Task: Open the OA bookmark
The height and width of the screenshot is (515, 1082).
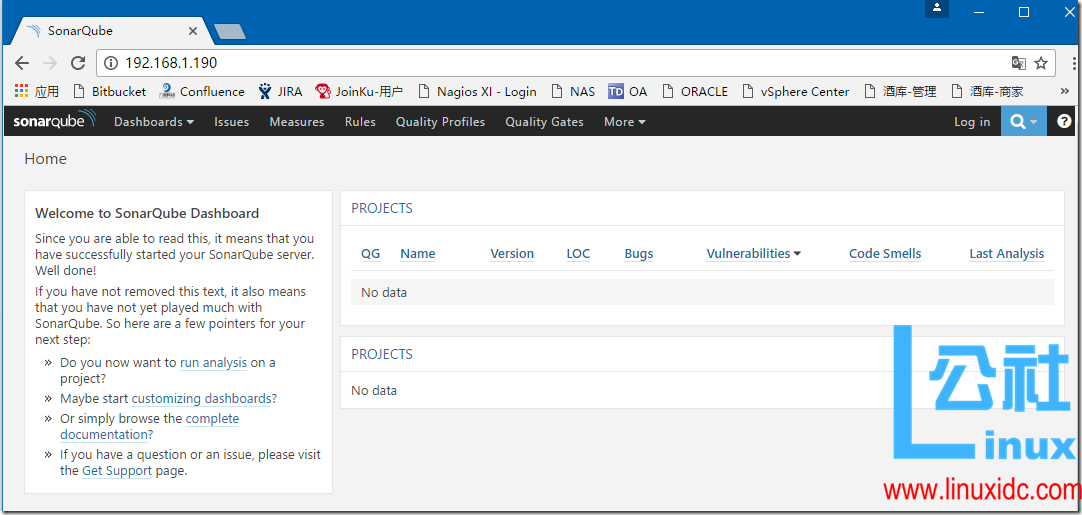Action: click(627, 91)
